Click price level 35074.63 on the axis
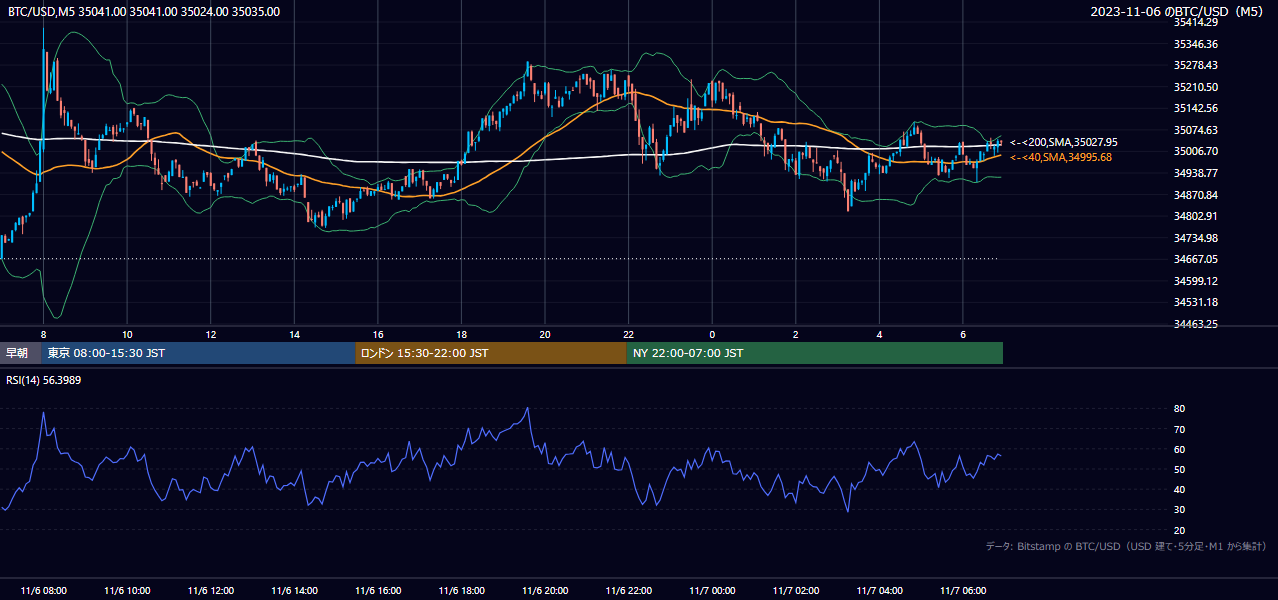1278x600 pixels. 1196,130
